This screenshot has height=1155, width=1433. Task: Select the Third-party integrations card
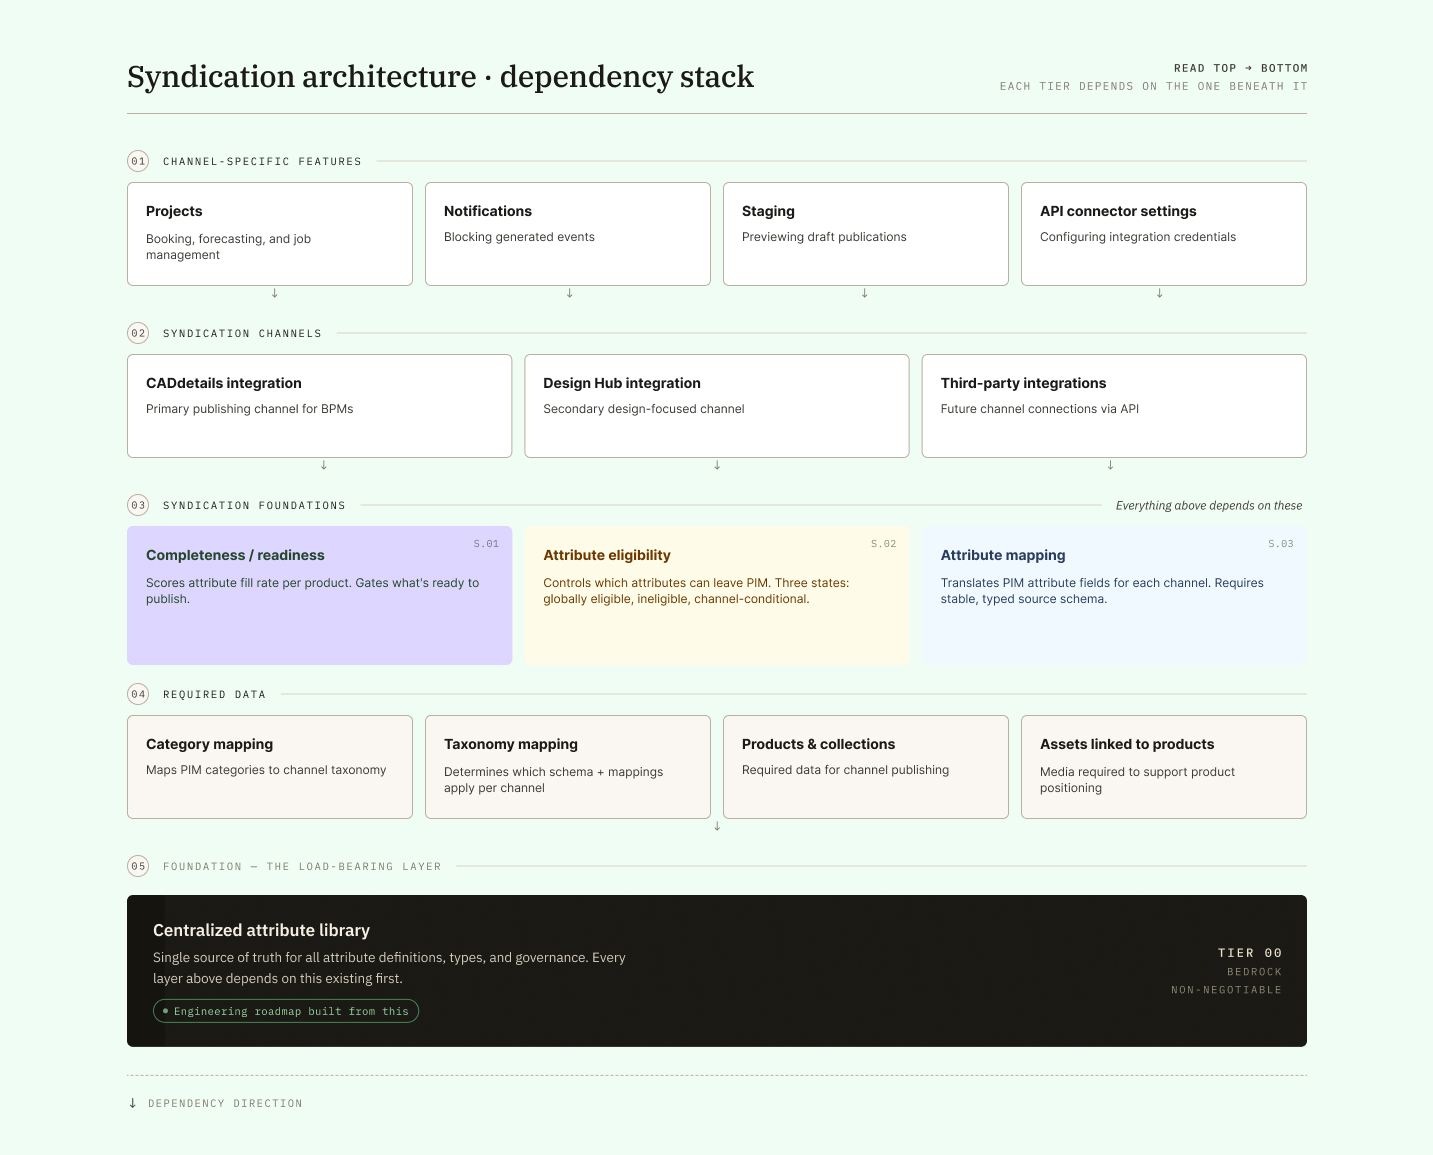click(x=1113, y=406)
